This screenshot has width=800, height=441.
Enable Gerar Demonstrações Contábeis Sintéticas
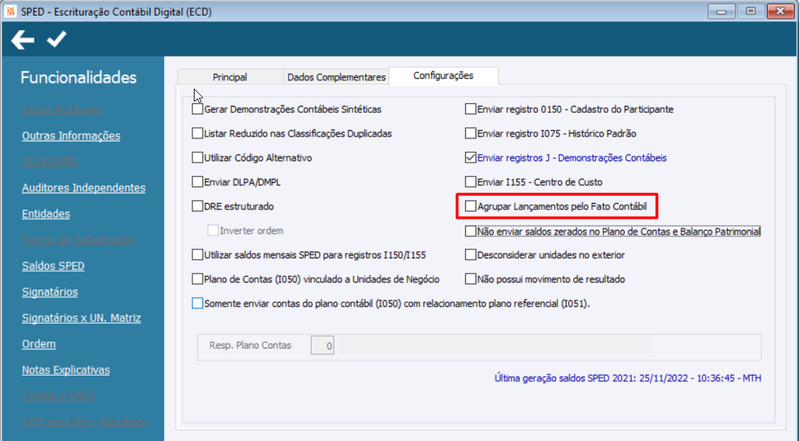point(197,109)
